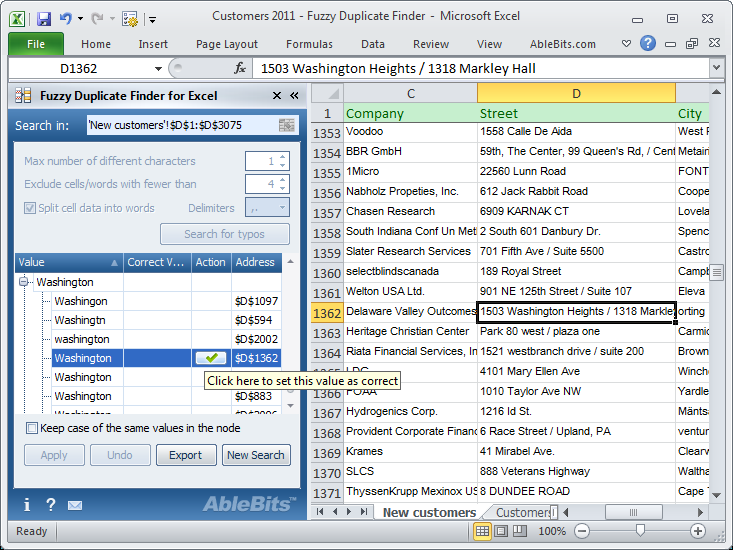This screenshot has width=733, height=550.
Task: Click the Save icon in quick access toolbar
Action: point(44,19)
